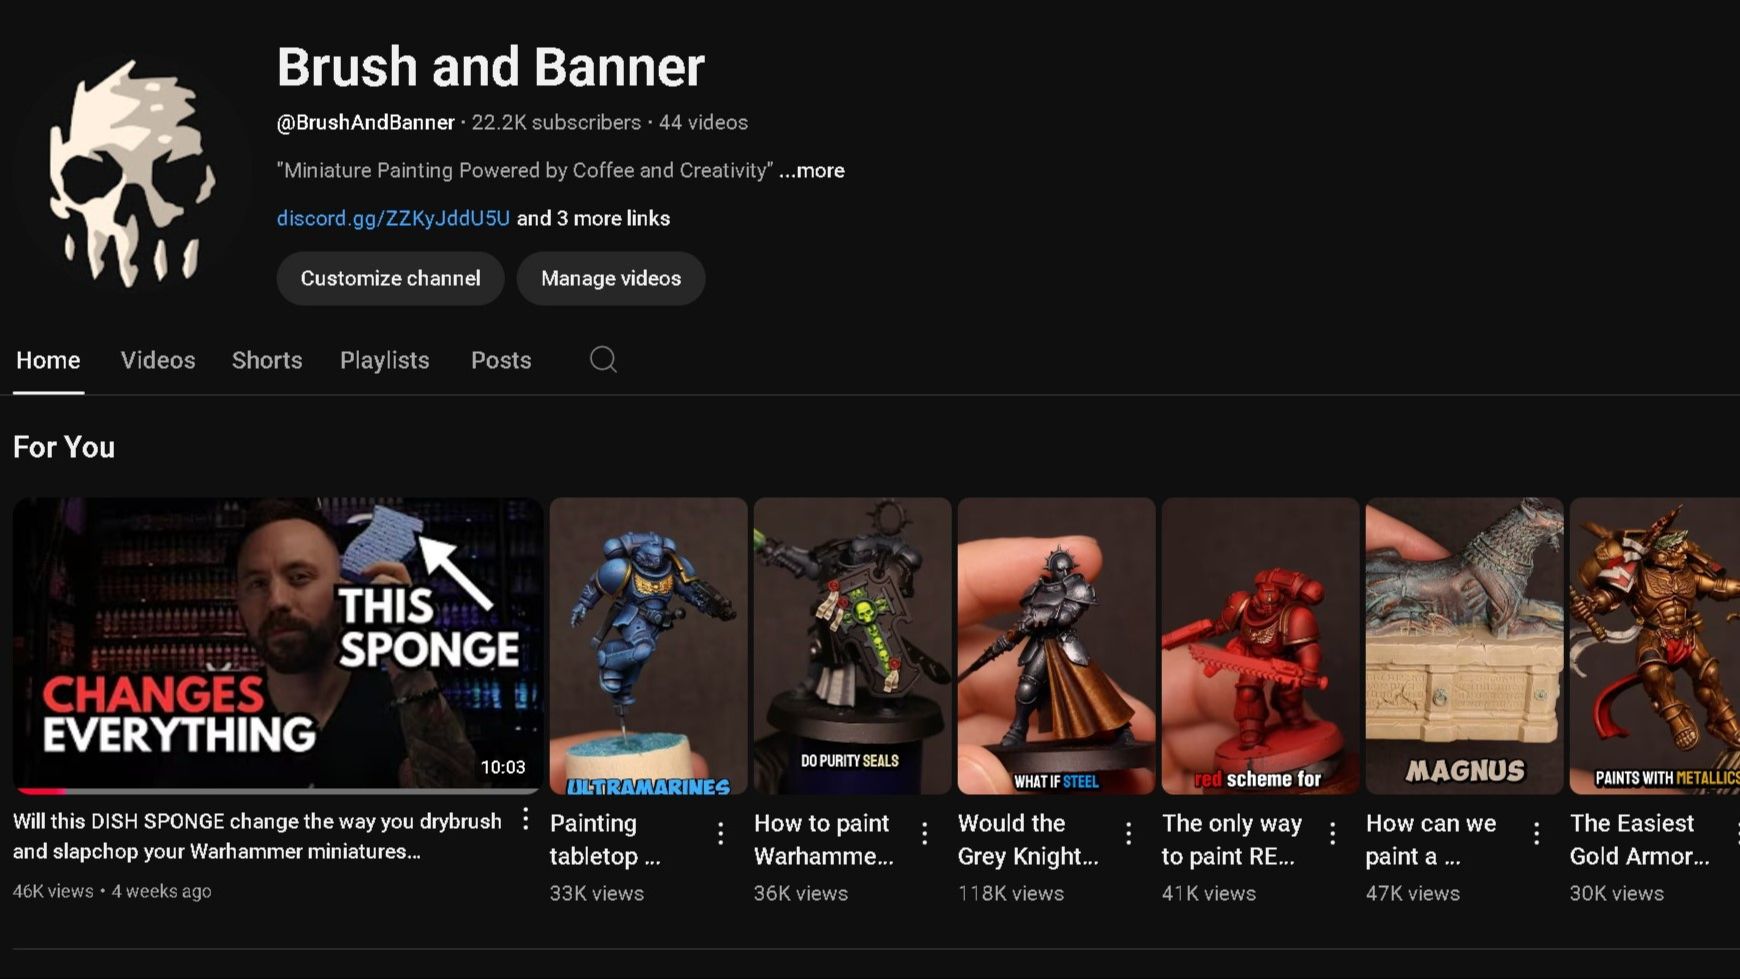Click the 10:03 duration badge
Viewport: 1740px width, 979px height.
pos(503,767)
